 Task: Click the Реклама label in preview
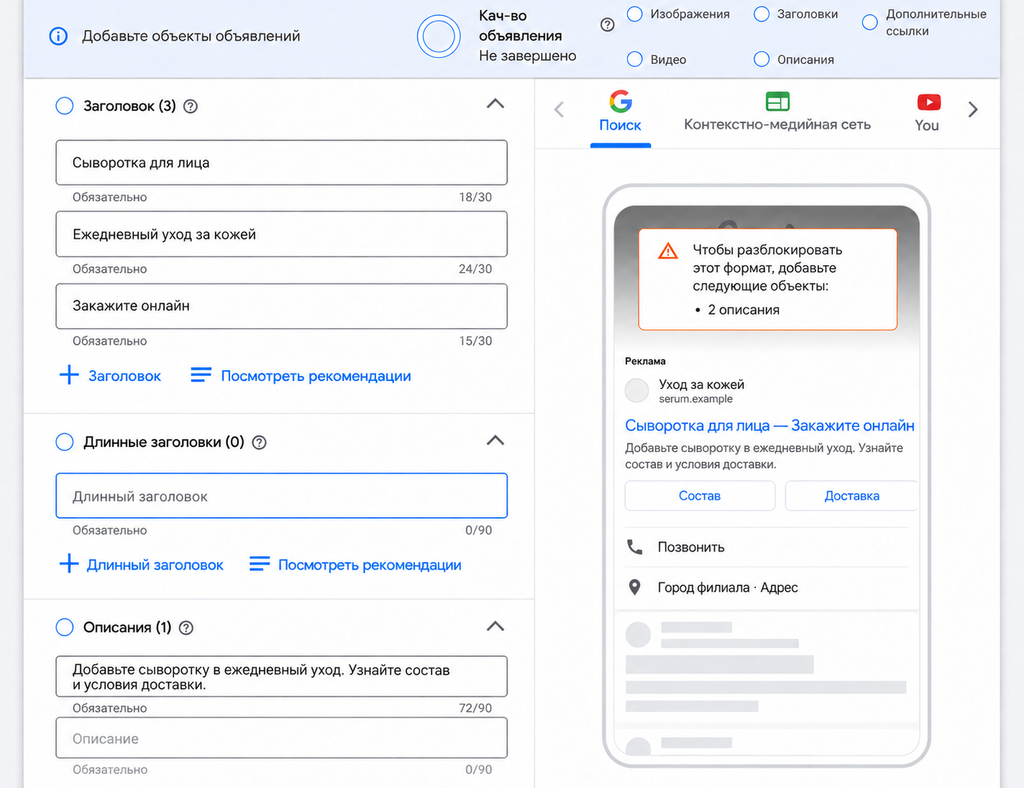pos(645,361)
